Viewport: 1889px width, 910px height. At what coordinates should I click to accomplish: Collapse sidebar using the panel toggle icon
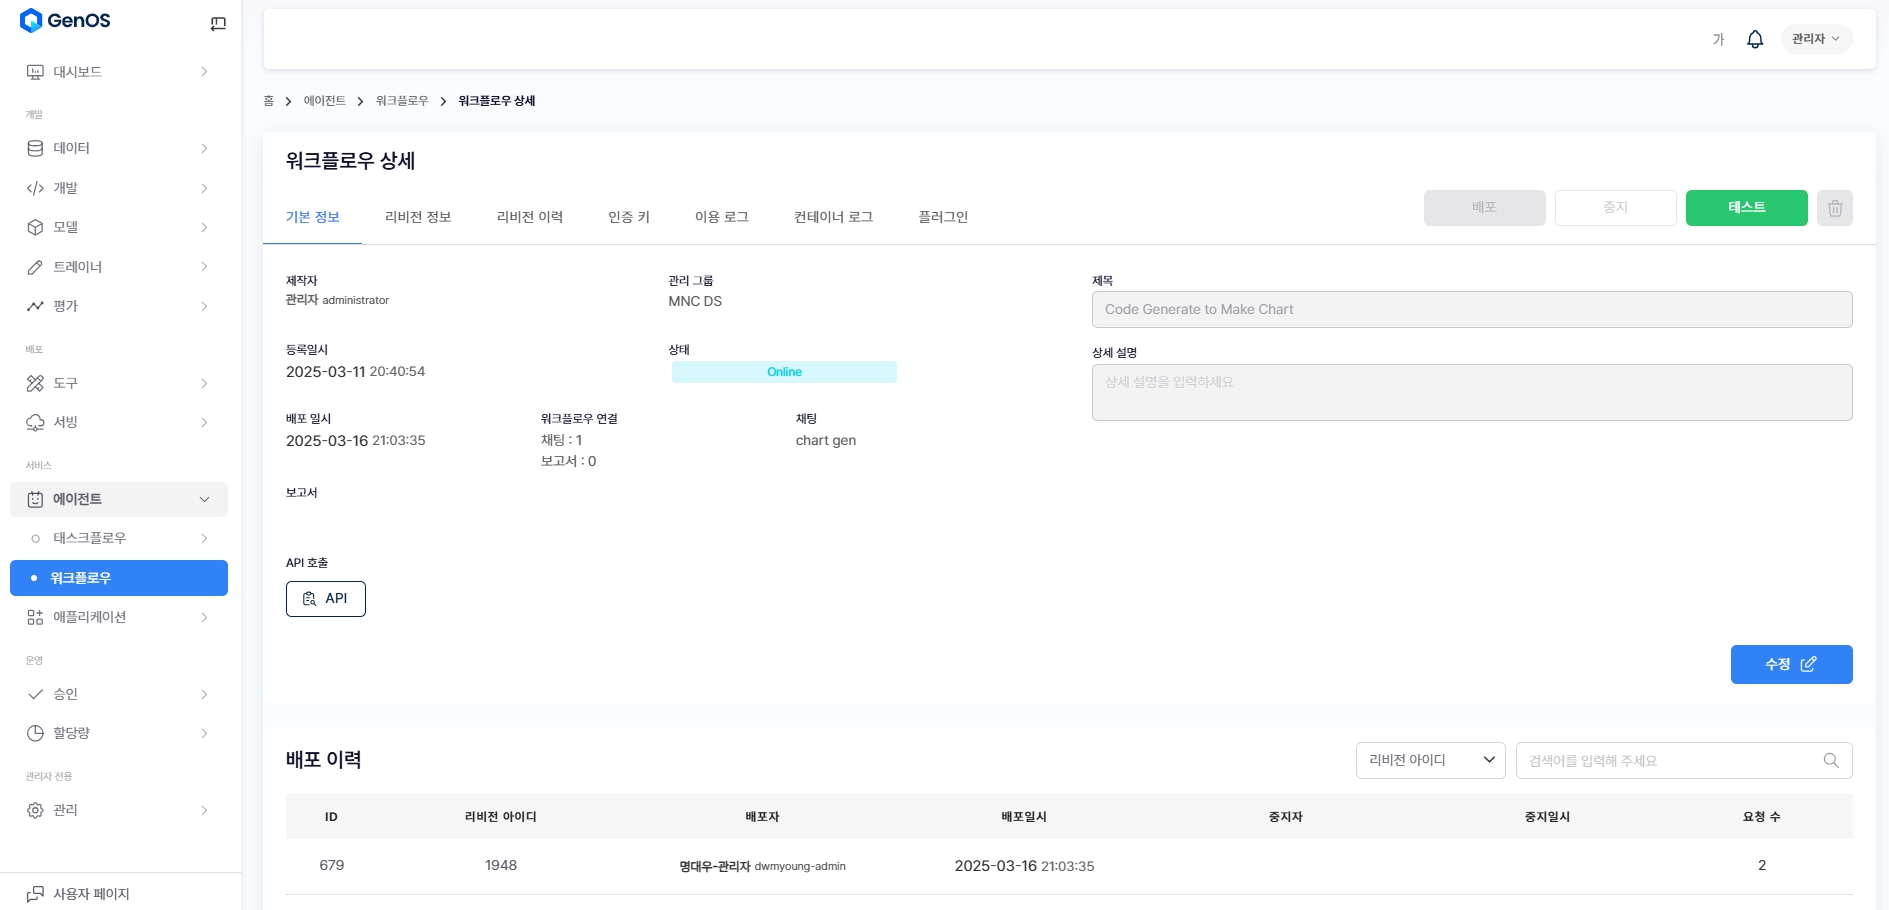pos(218,24)
